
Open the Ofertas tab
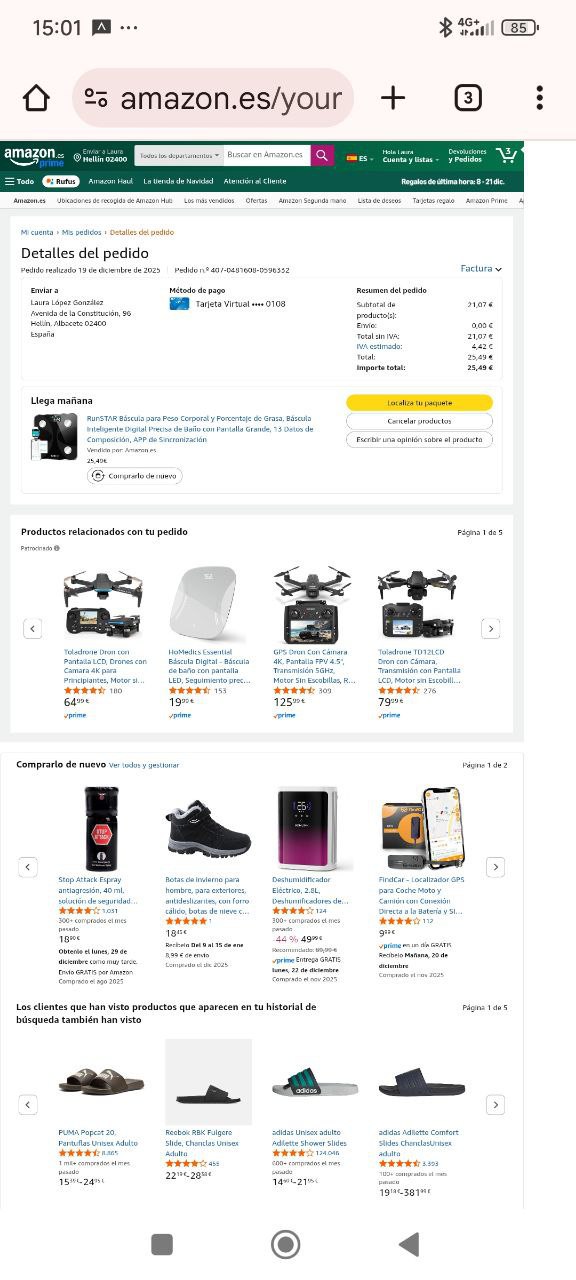coord(256,200)
